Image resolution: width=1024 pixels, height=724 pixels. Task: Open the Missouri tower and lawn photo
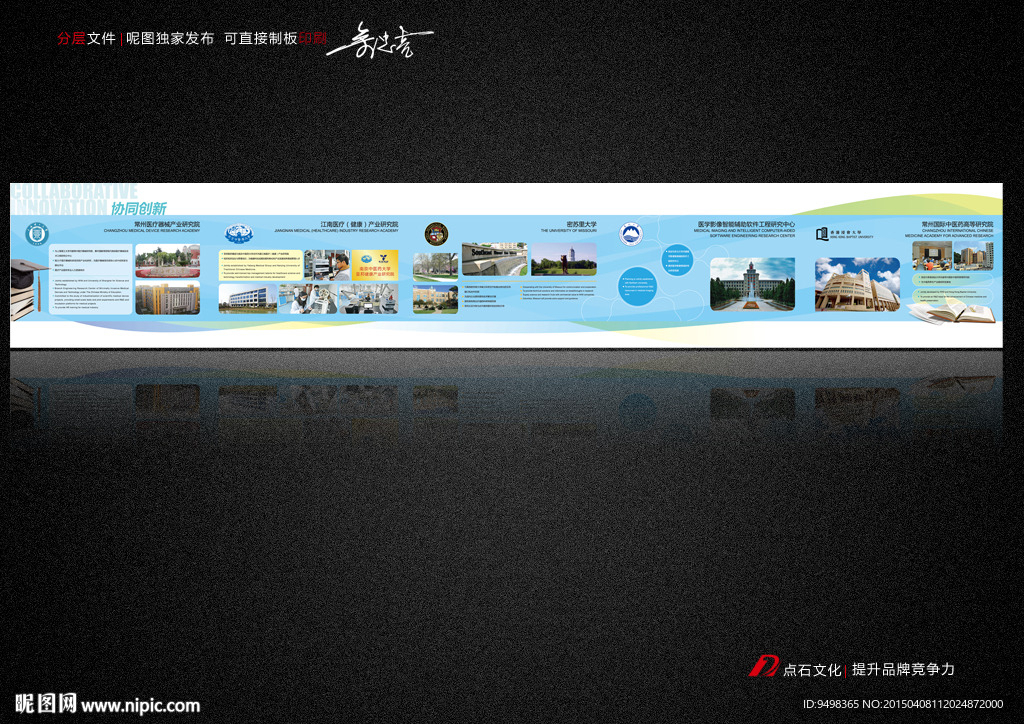[564, 259]
